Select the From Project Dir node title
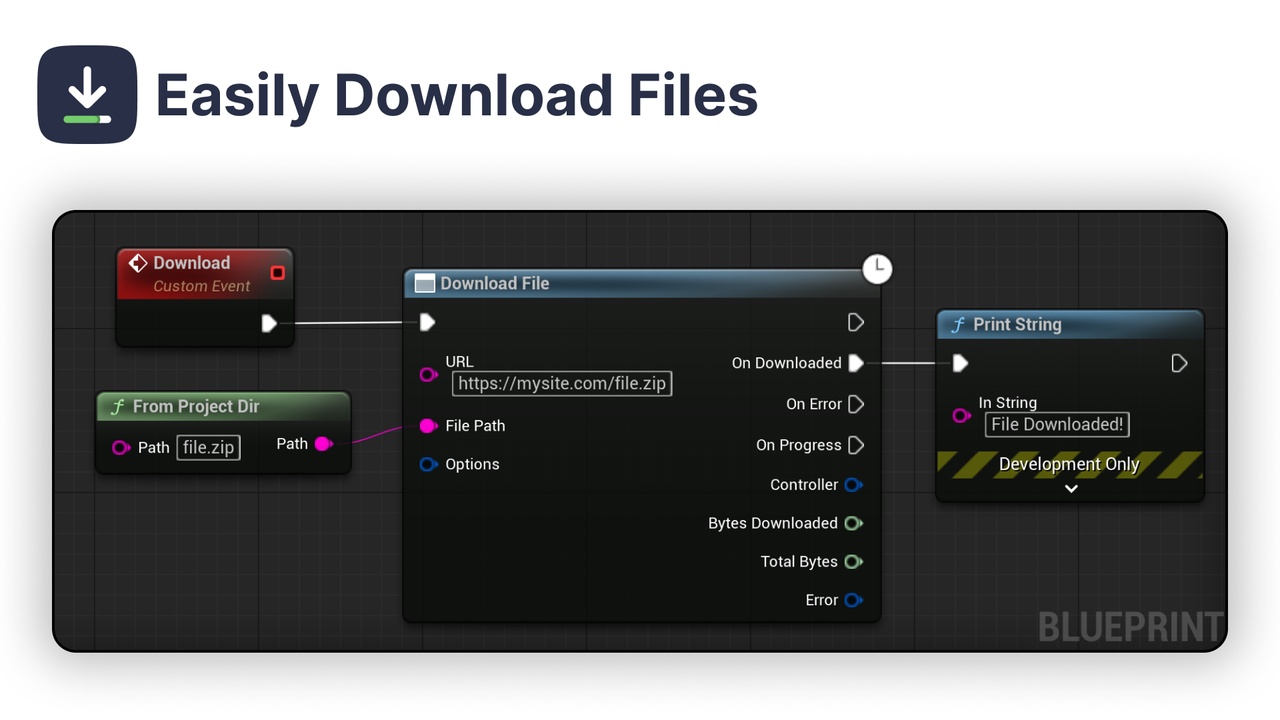Image resolution: width=1280 pixels, height=720 pixels. pos(196,407)
